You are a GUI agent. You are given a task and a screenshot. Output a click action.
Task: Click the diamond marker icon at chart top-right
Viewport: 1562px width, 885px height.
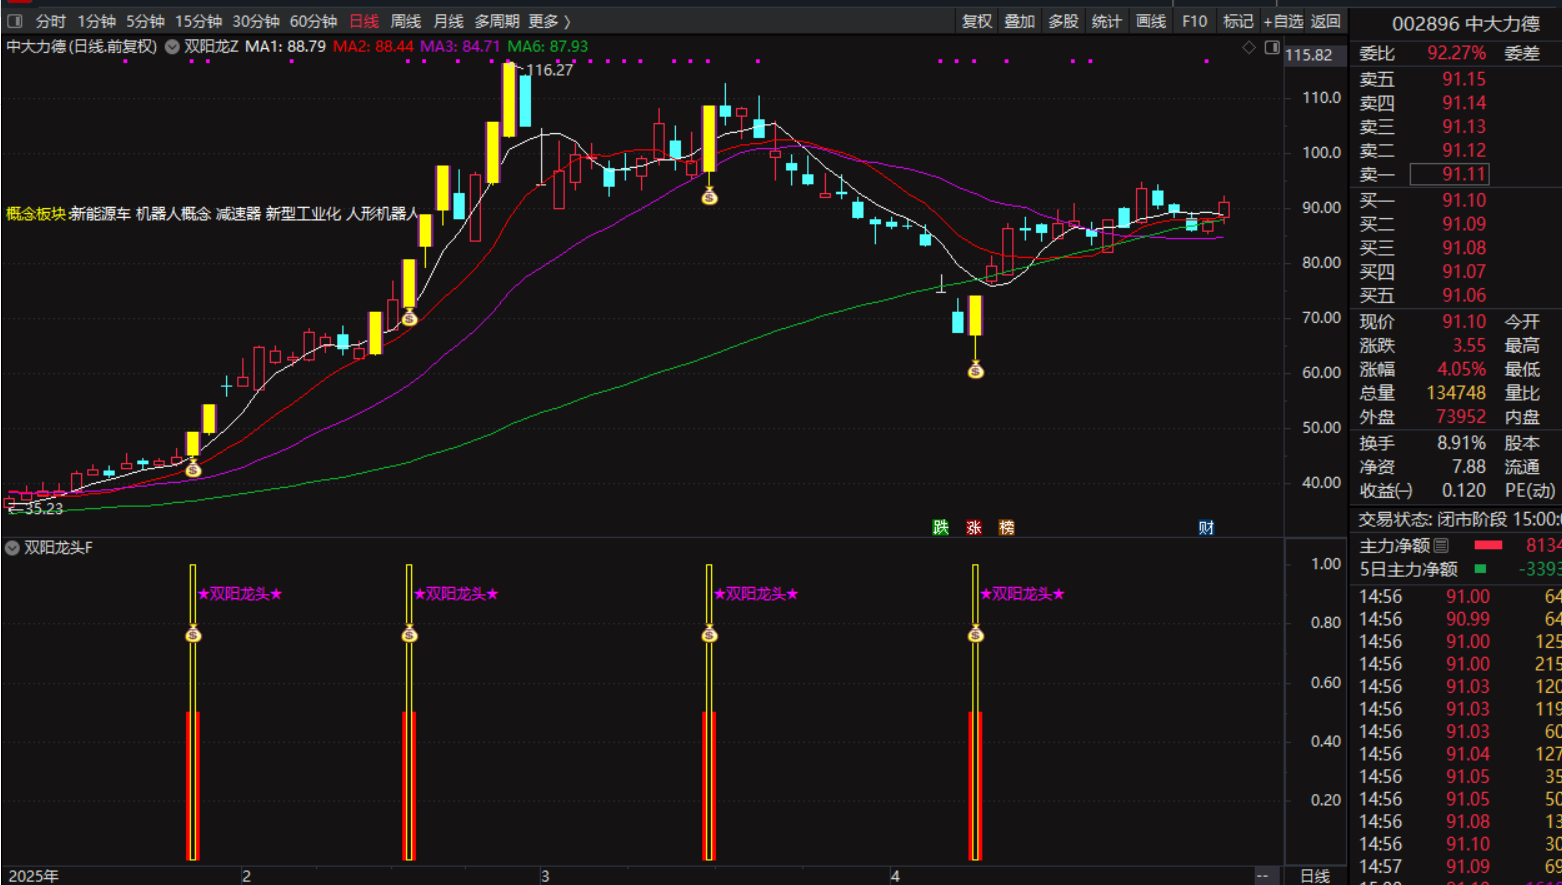1248,47
